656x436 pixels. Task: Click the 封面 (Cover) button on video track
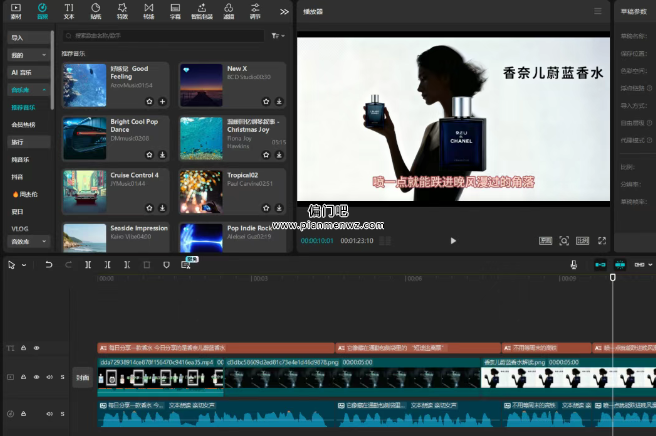coord(83,378)
